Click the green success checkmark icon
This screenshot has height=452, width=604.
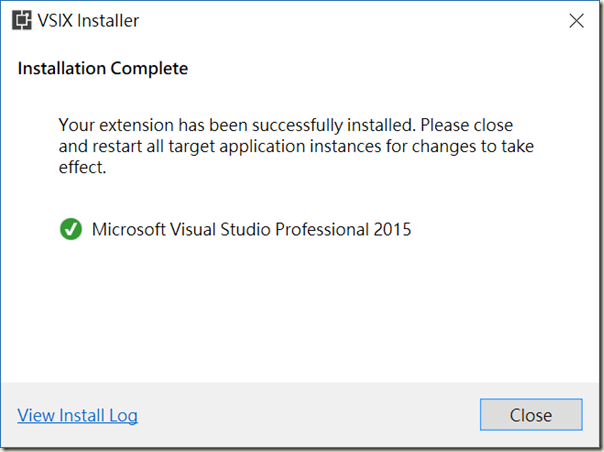pyautogui.click(x=70, y=230)
